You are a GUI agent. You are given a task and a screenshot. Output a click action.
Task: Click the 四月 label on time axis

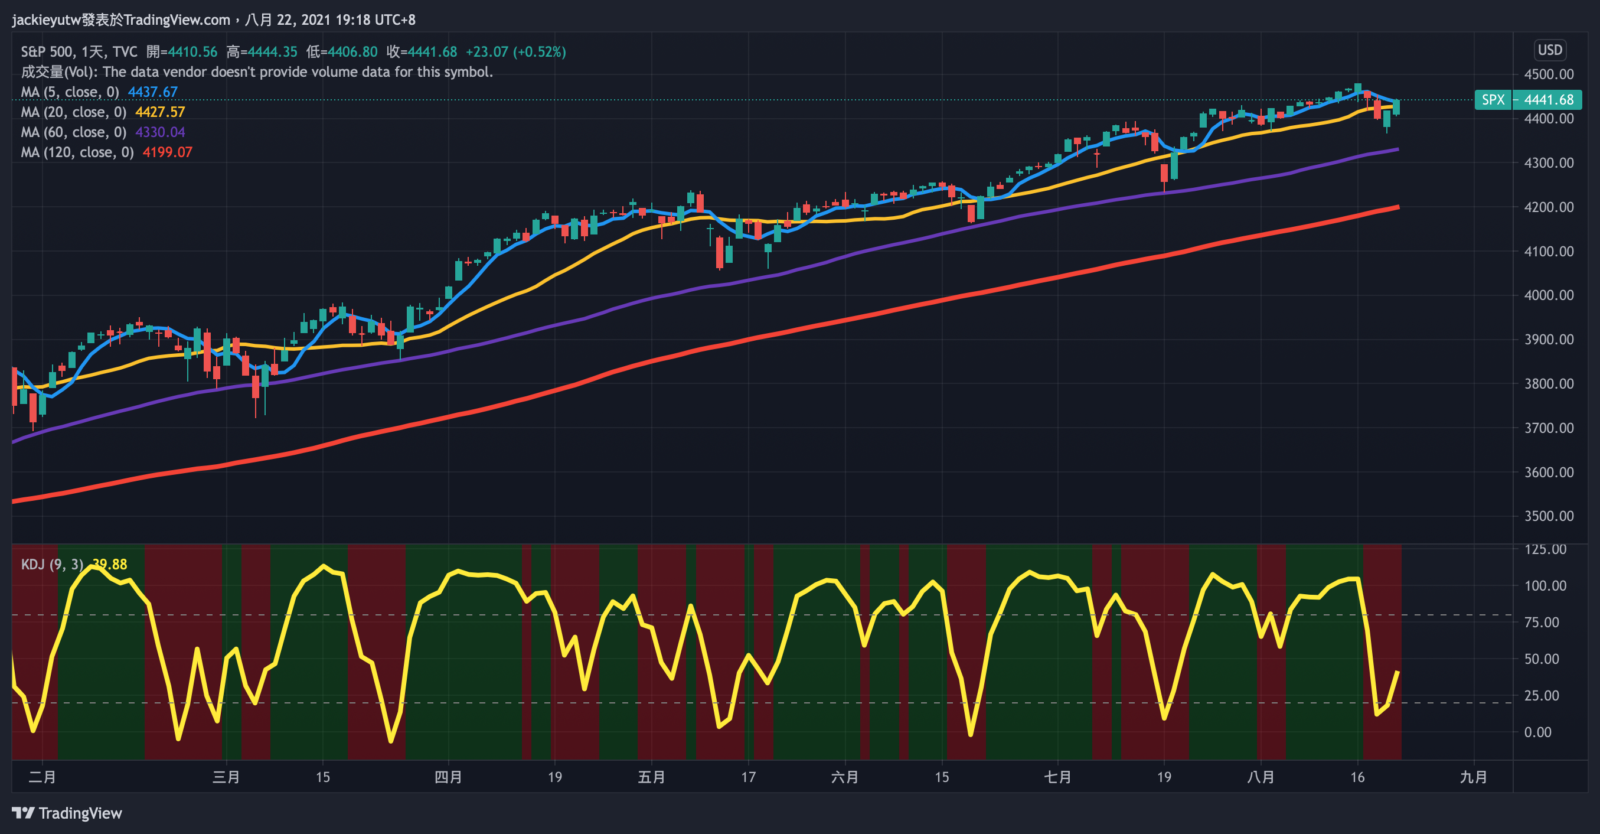[448, 777]
